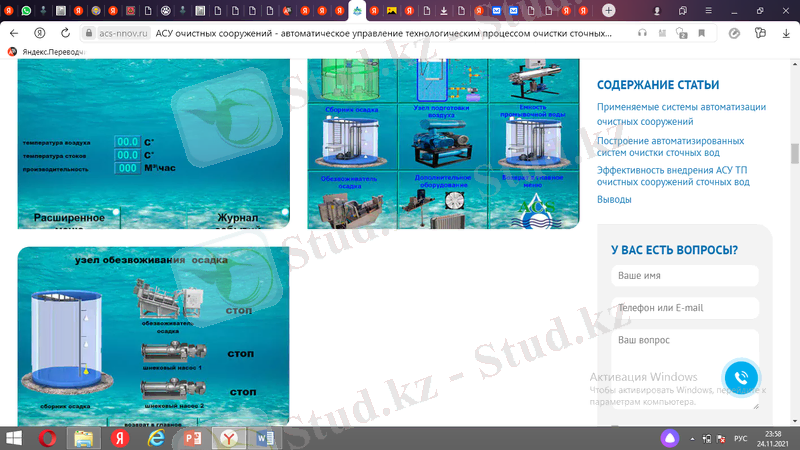Click the Сборник осадка tank image

pyautogui.click(x=352, y=141)
